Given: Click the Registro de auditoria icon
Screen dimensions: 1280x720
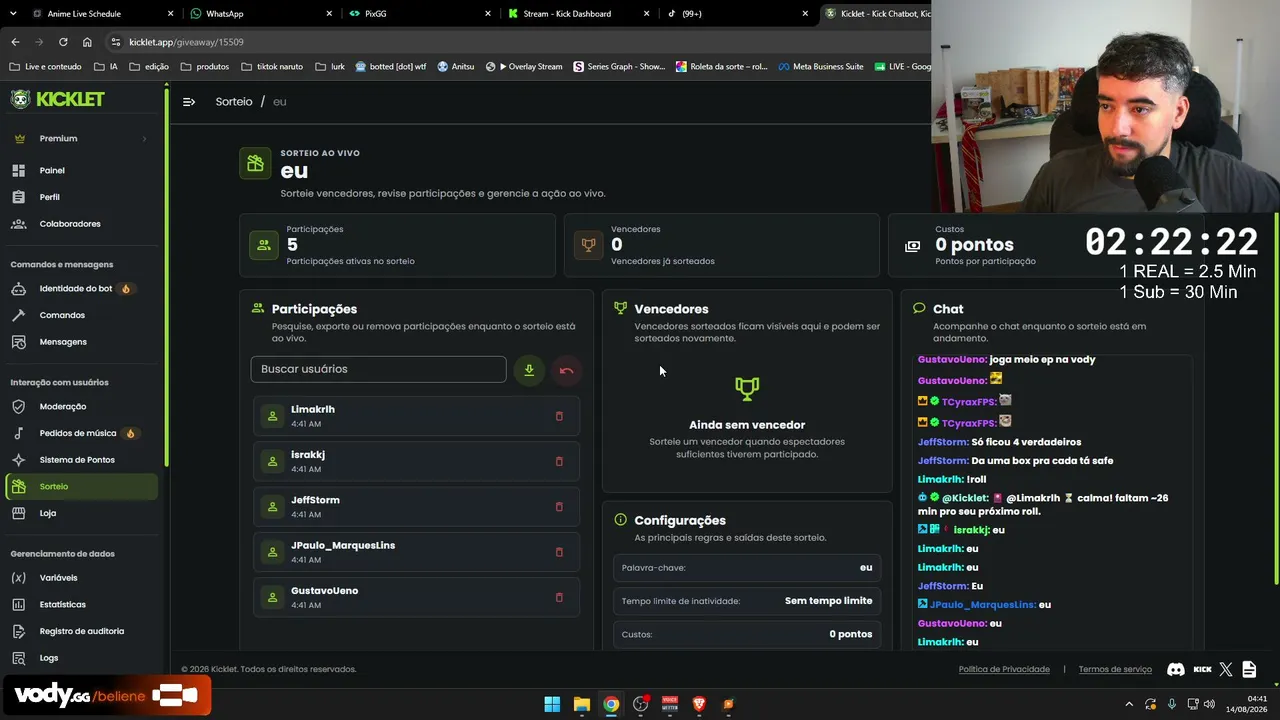Looking at the screenshot, I should point(18,631).
